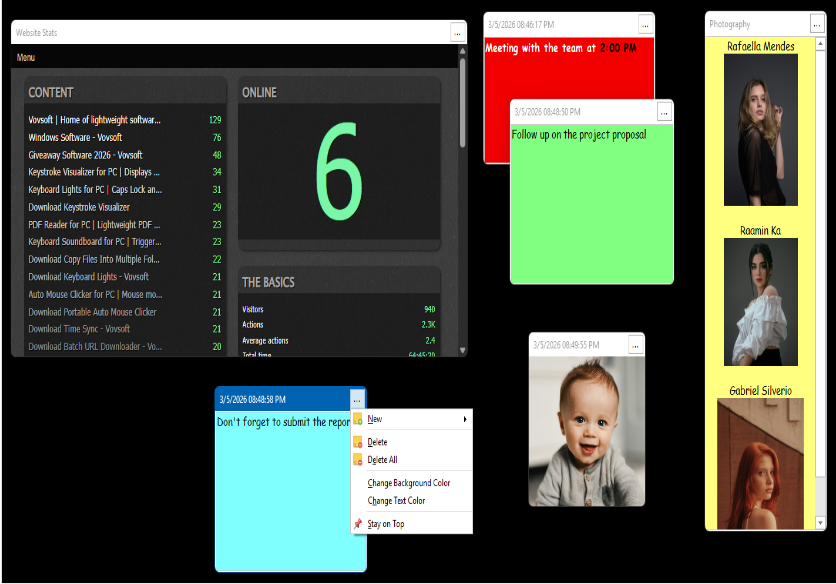This screenshot has height=584, width=836.
Task: Open the red meeting note's options button
Action: [645, 25]
